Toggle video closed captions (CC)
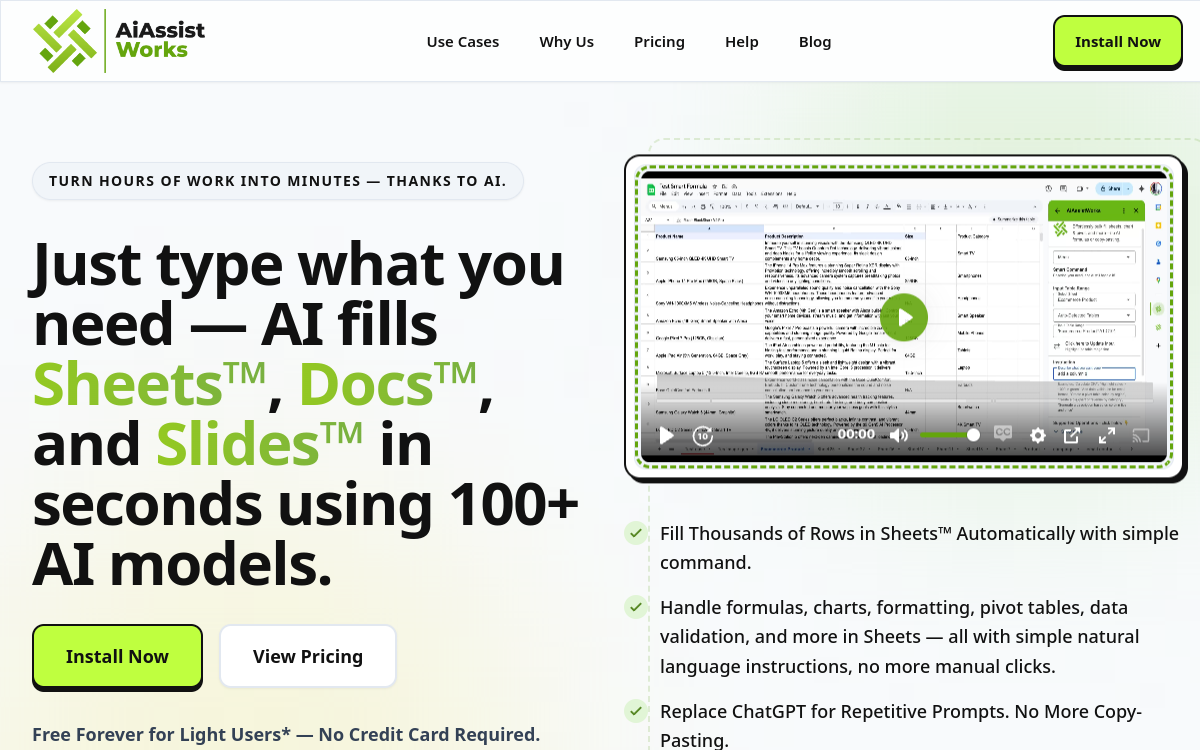 [1002, 434]
